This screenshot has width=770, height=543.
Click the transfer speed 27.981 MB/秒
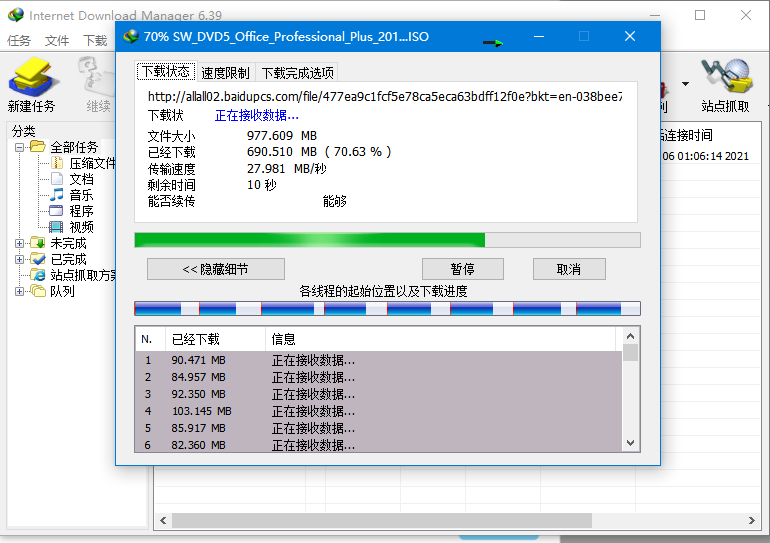coord(287,169)
